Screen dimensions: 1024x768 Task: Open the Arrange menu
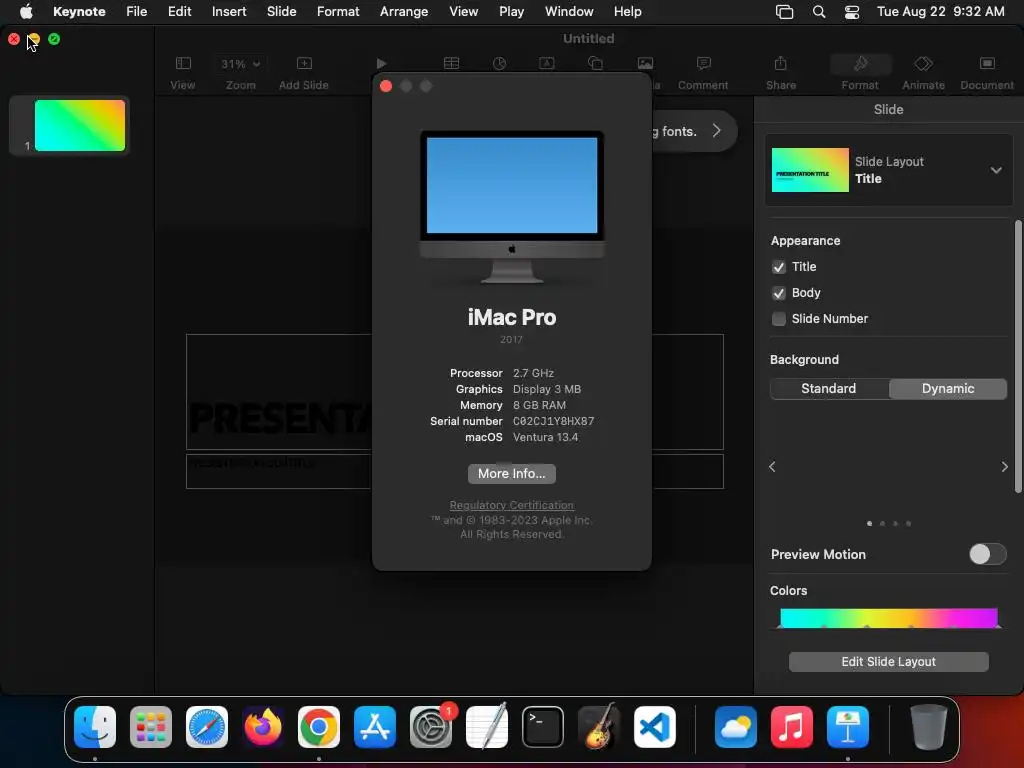coord(404,11)
